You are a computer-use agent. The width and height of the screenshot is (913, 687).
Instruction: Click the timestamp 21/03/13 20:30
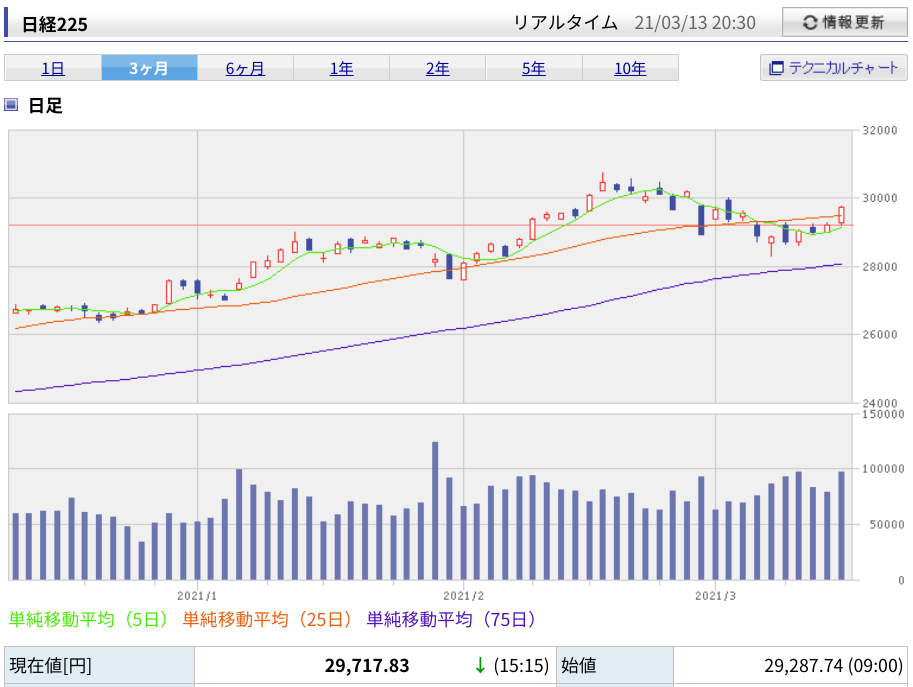[x=695, y=23]
